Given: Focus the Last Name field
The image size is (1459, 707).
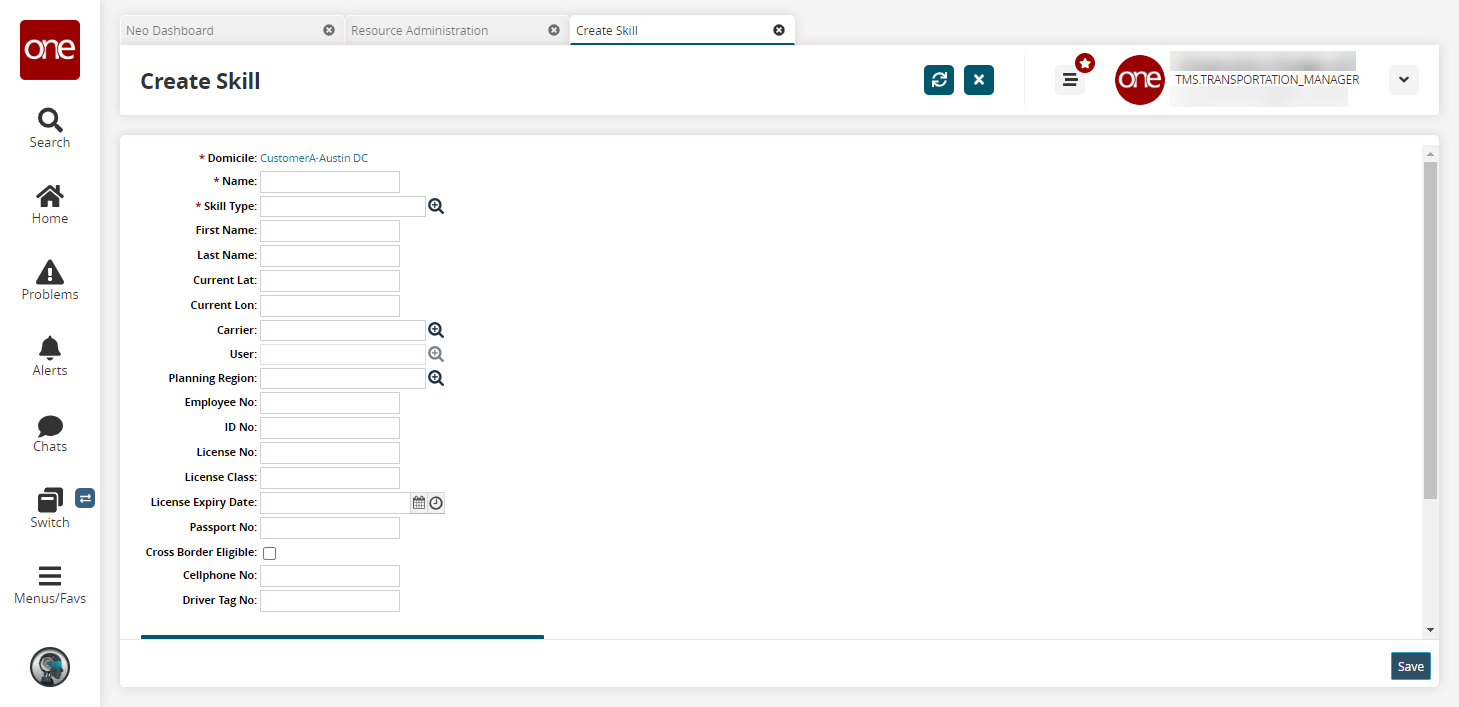Looking at the screenshot, I should coord(330,256).
